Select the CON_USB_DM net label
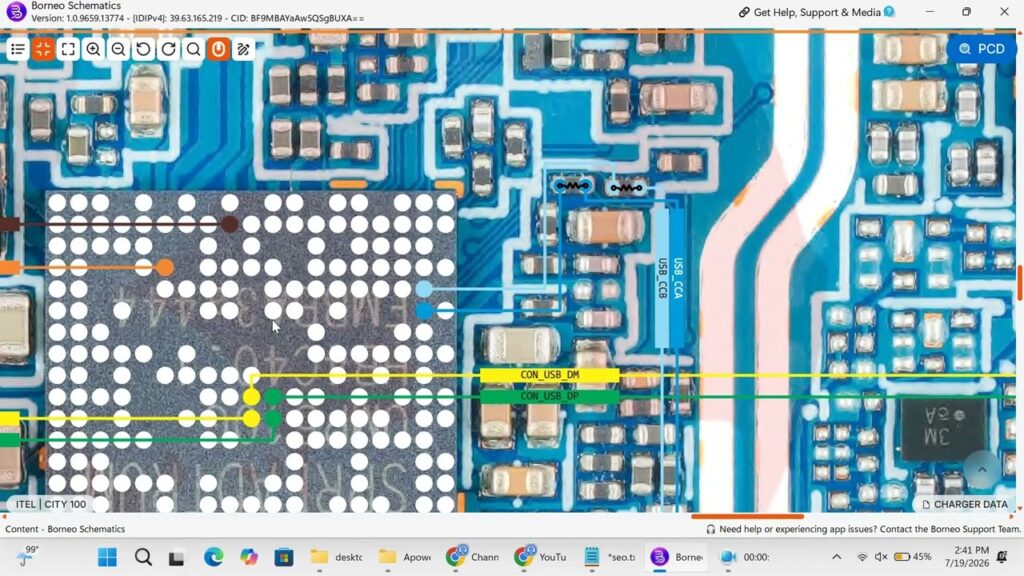 (x=550, y=375)
